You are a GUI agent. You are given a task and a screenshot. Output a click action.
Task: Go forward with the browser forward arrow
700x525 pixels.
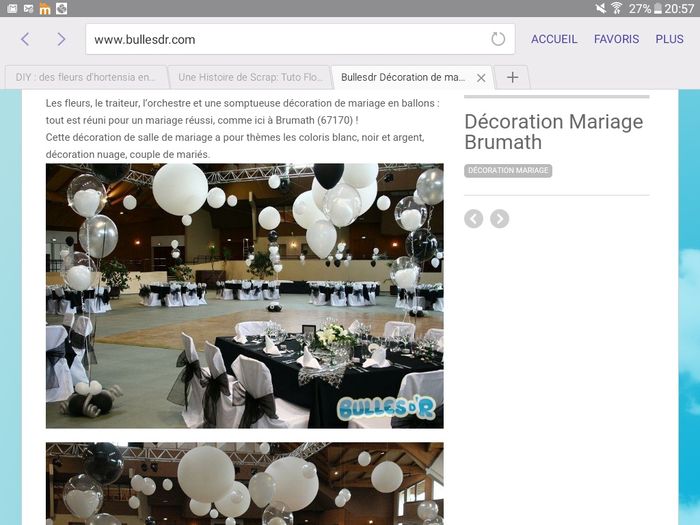(x=61, y=39)
